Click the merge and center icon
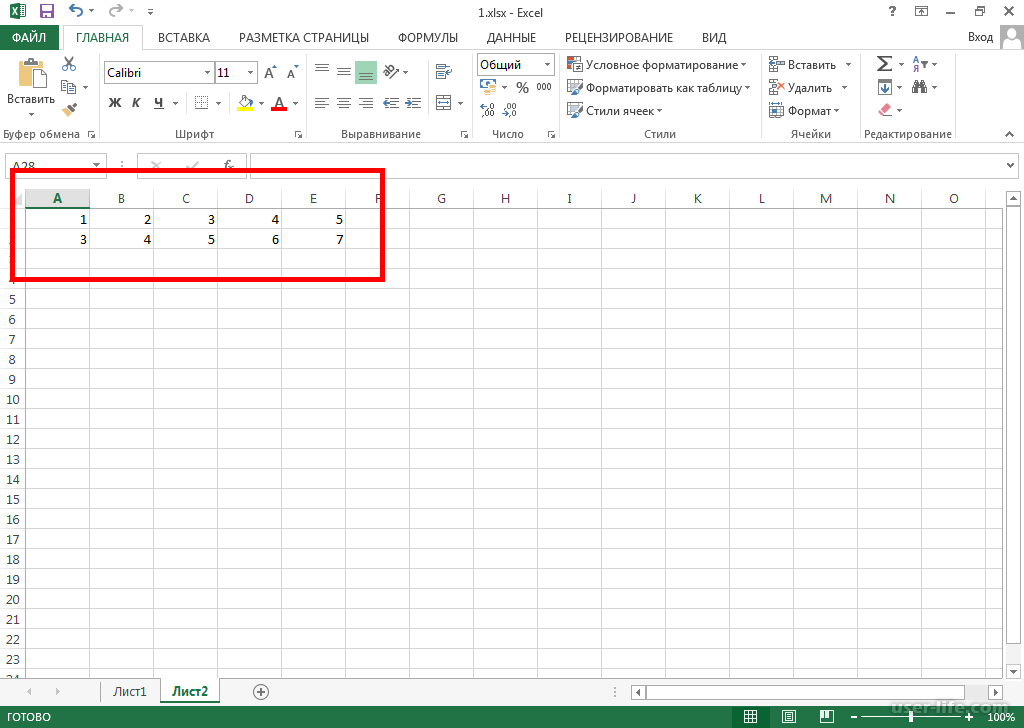 pos(443,103)
